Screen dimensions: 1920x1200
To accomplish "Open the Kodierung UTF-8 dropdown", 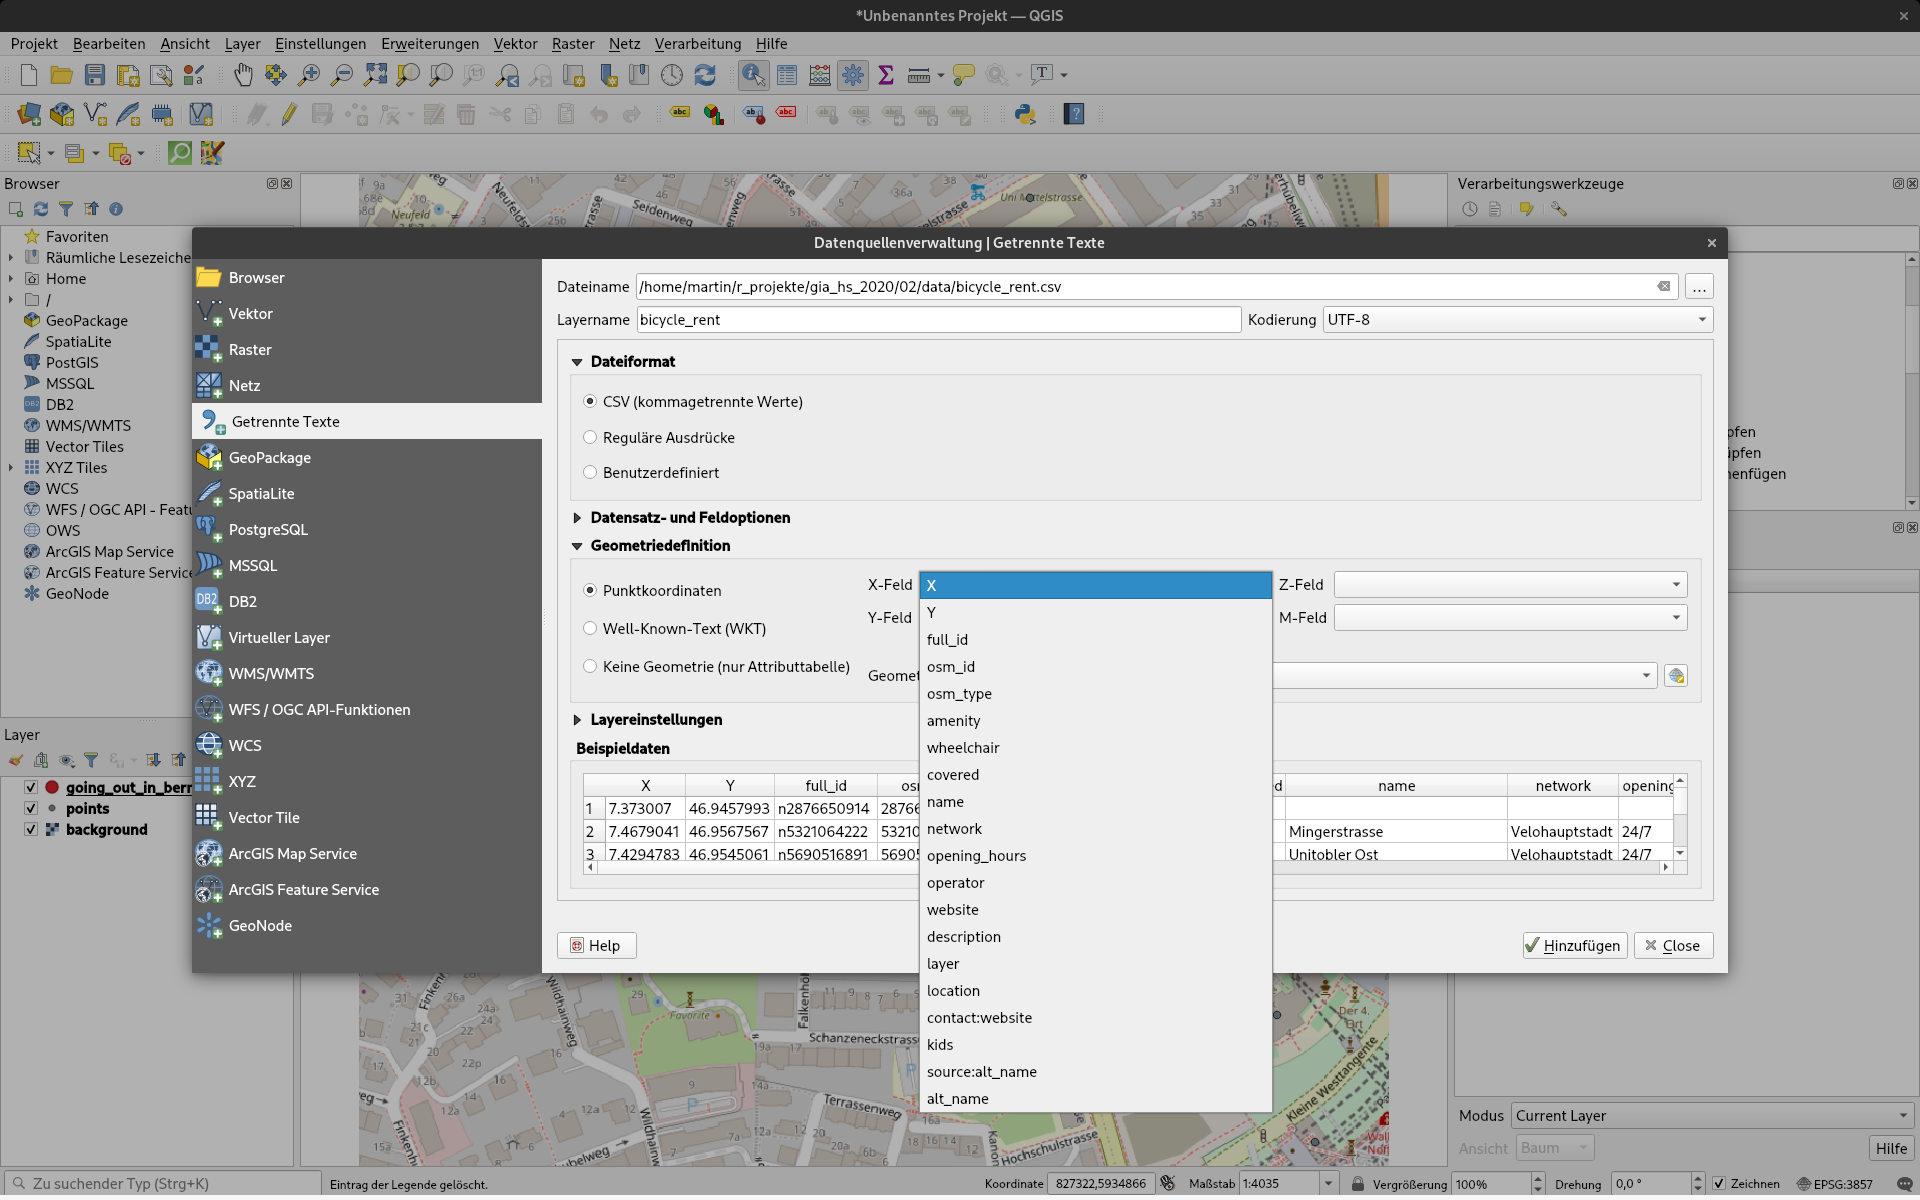I will pyautogui.click(x=1517, y=320).
